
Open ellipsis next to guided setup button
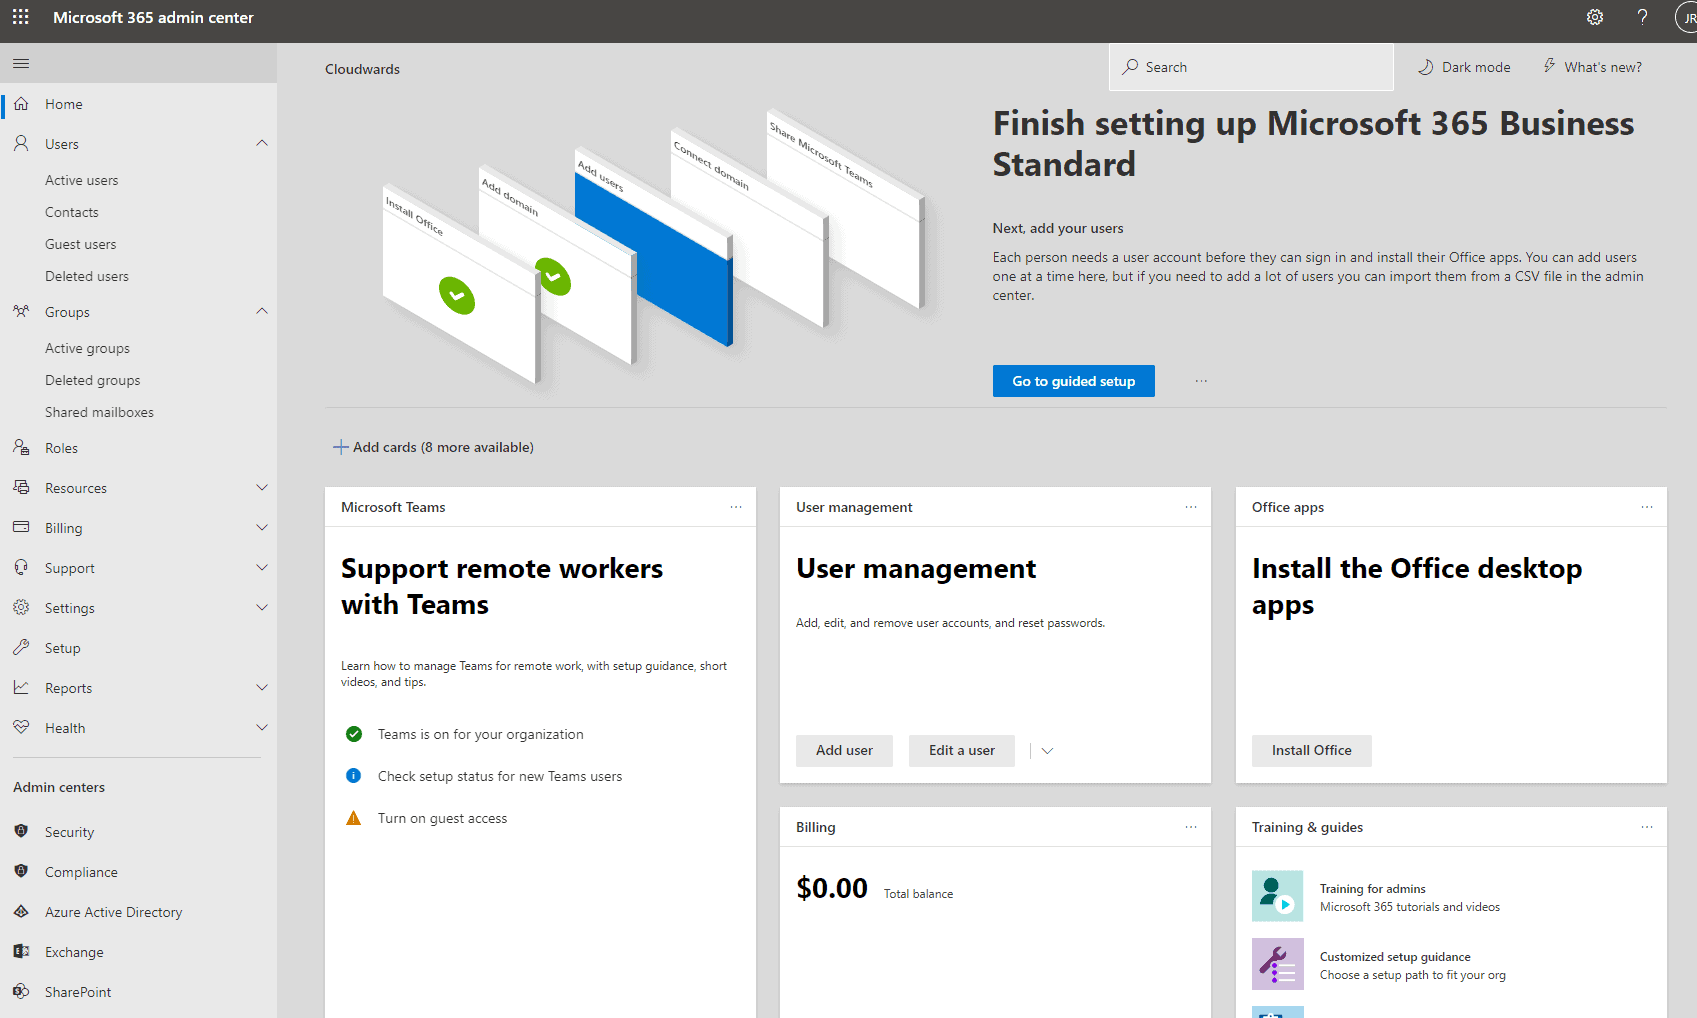click(1201, 381)
